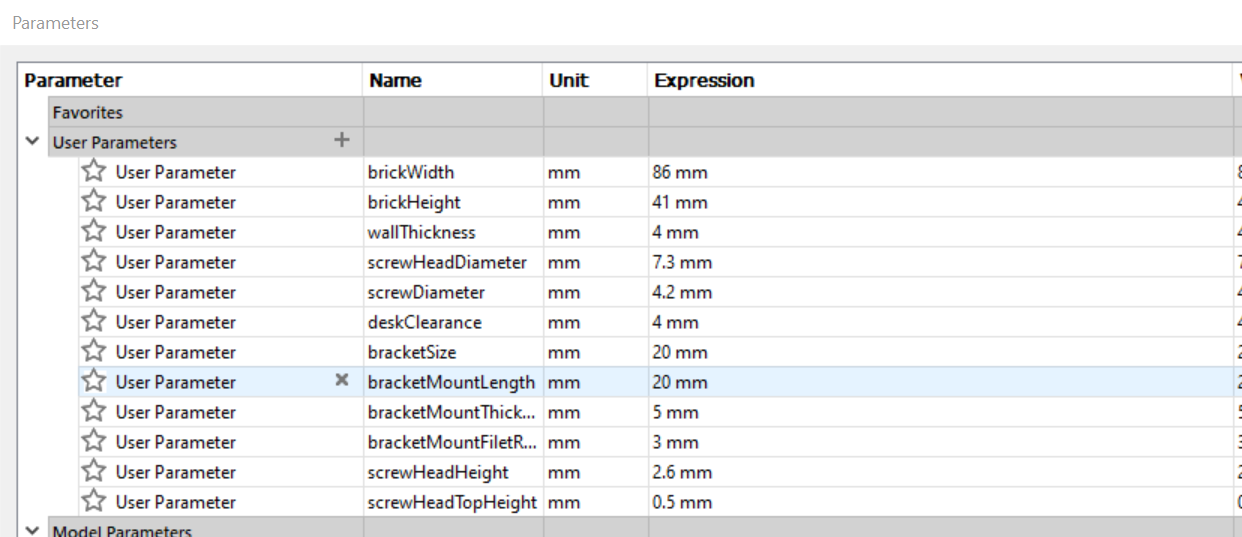Click the Parameters dialog title
The width and height of the screenshot is (1242, 537).
tap(55, 22)
